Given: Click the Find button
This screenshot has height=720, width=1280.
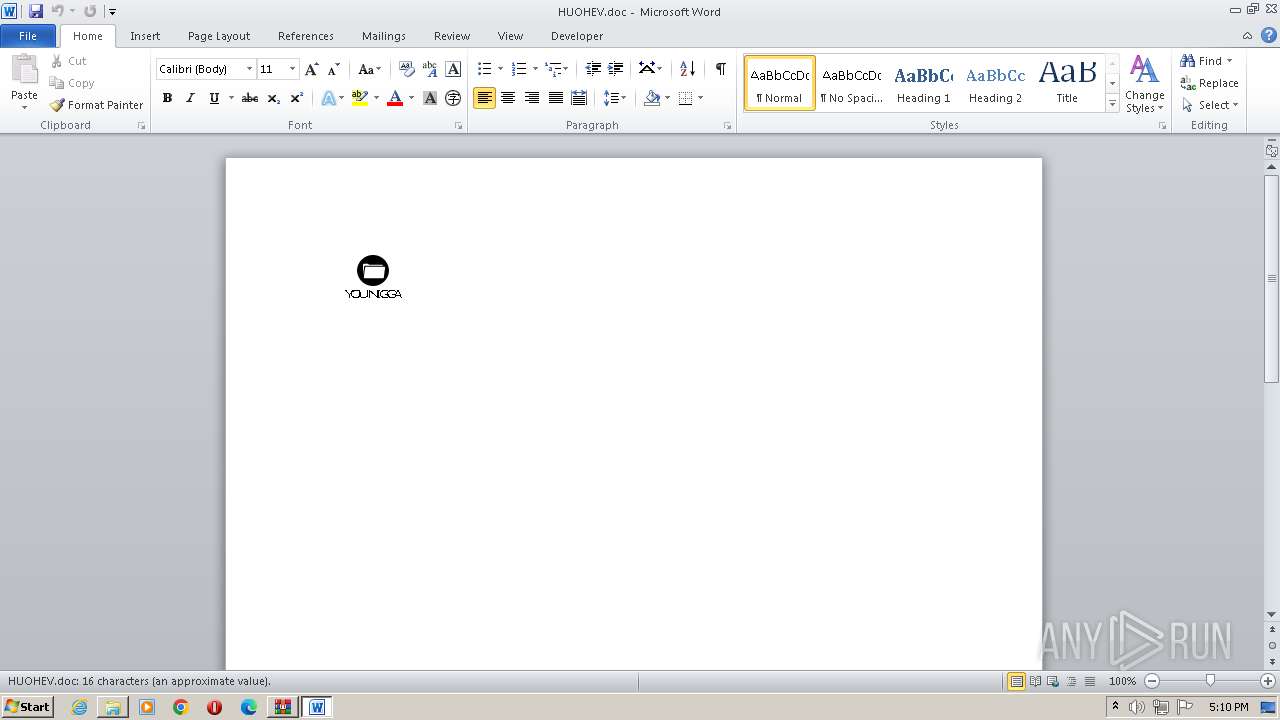Looking at the screenshot, I should 1206,61.
